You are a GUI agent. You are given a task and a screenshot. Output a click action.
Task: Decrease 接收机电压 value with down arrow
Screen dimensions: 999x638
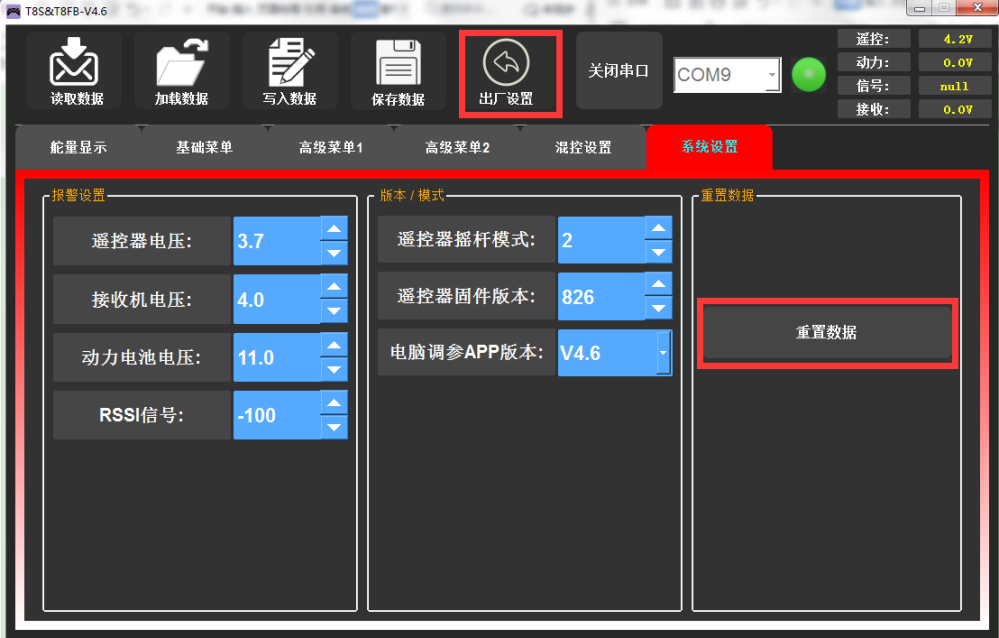pyautogui.click(x=334, y=311)
